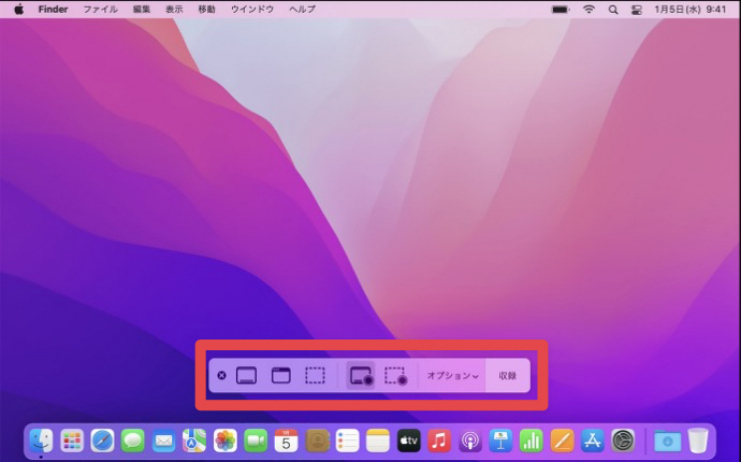The width and height of the screenshot is (742, 462).
Task: Choose record selected portion mode
Action: [396, 376]
